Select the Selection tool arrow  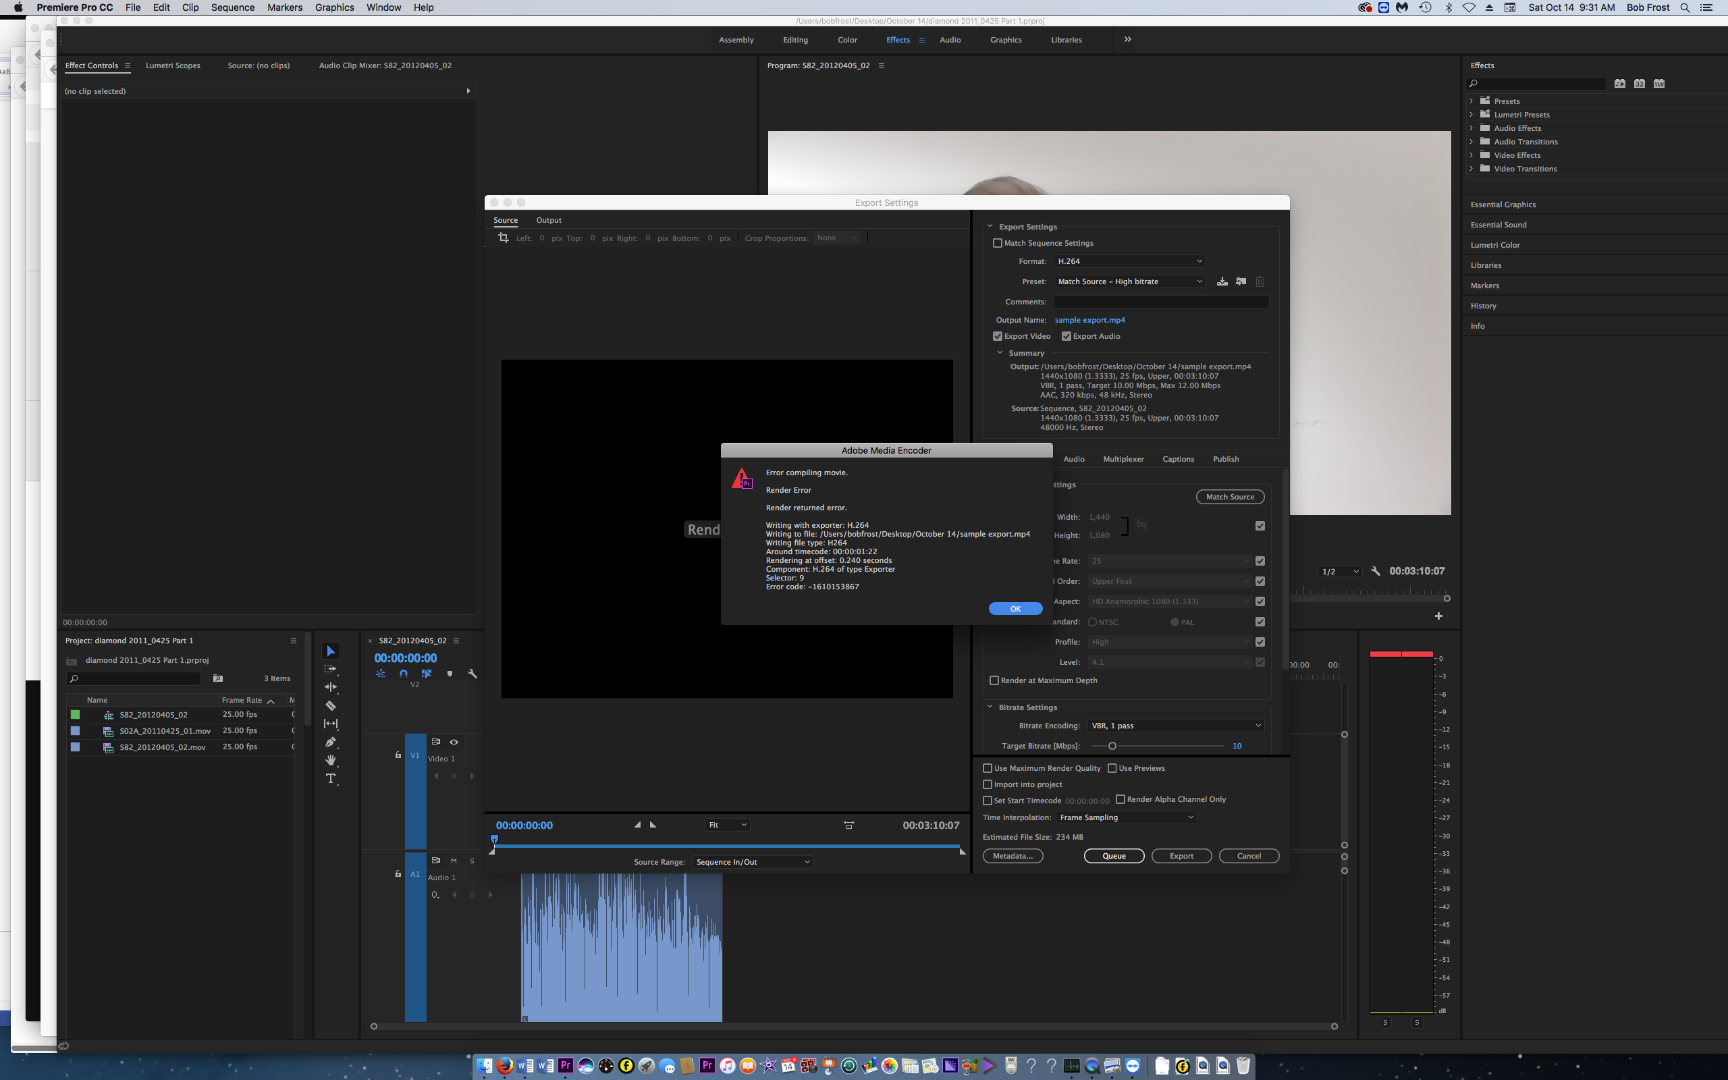[x=331, y=651]
